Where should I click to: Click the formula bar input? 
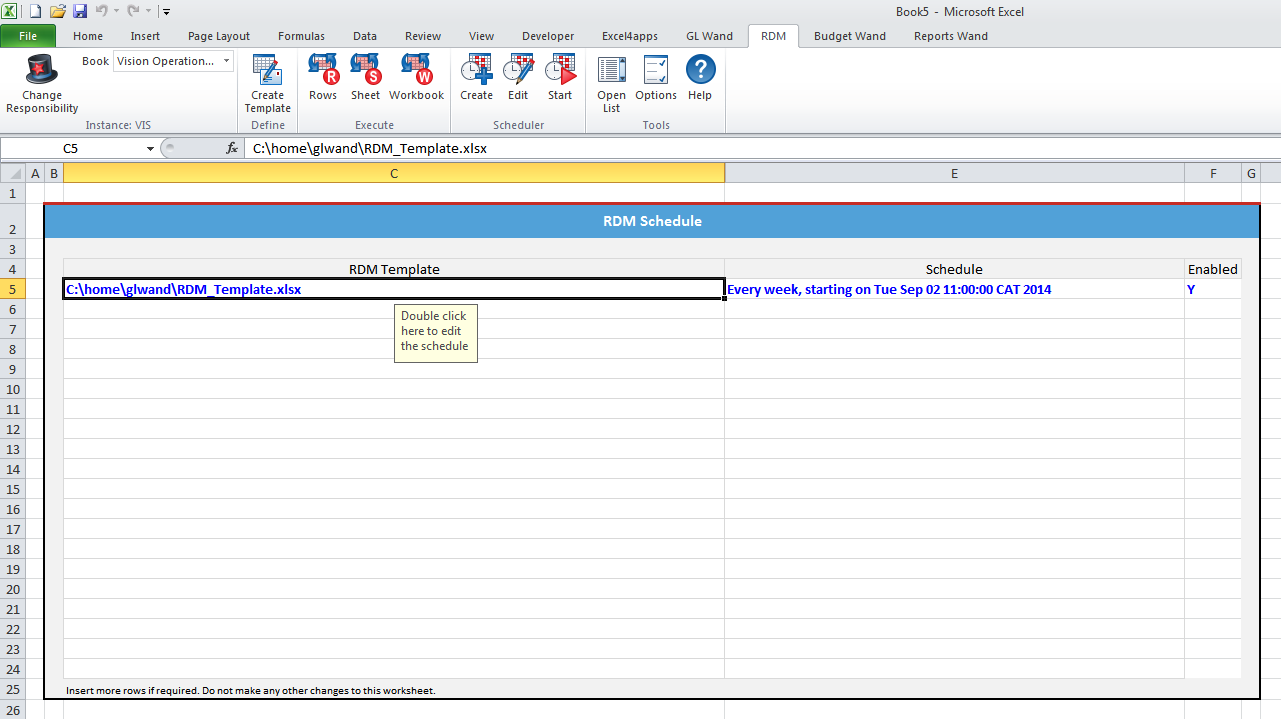coord(763,148)
